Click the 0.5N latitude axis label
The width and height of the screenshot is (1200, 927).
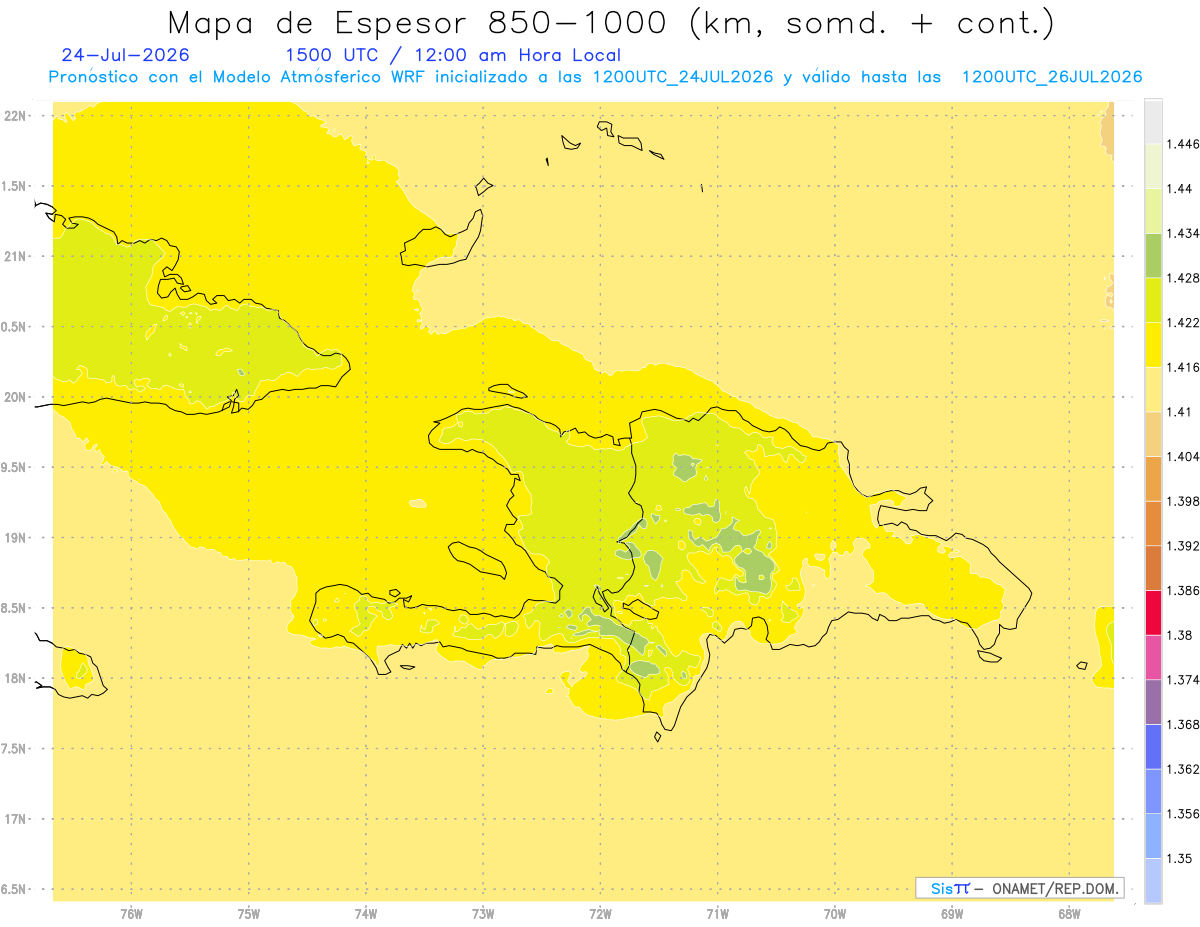click(15, 327)
